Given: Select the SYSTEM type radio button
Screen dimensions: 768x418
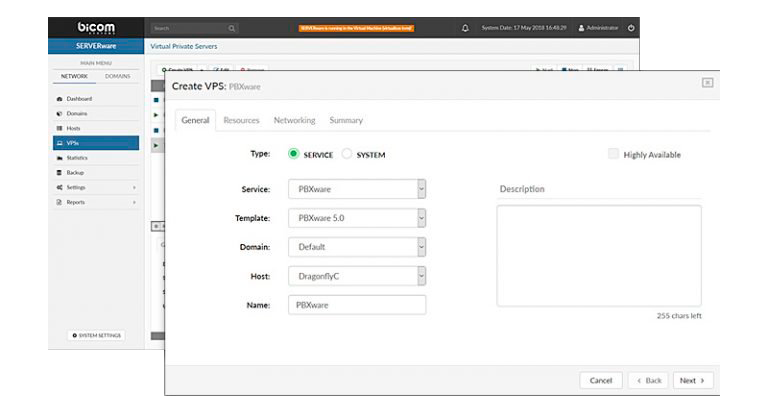Looking at the screenshot, I should 346,154.
